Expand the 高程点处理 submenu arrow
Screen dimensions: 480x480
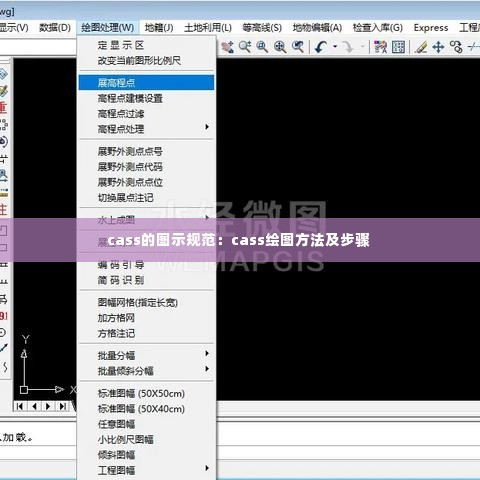pyautogui.click(x=207, y=127)
